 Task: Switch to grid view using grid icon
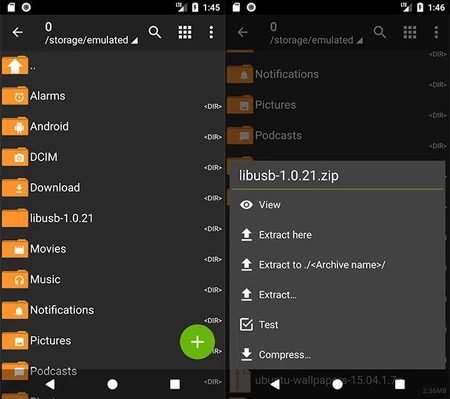pos(185,32)
